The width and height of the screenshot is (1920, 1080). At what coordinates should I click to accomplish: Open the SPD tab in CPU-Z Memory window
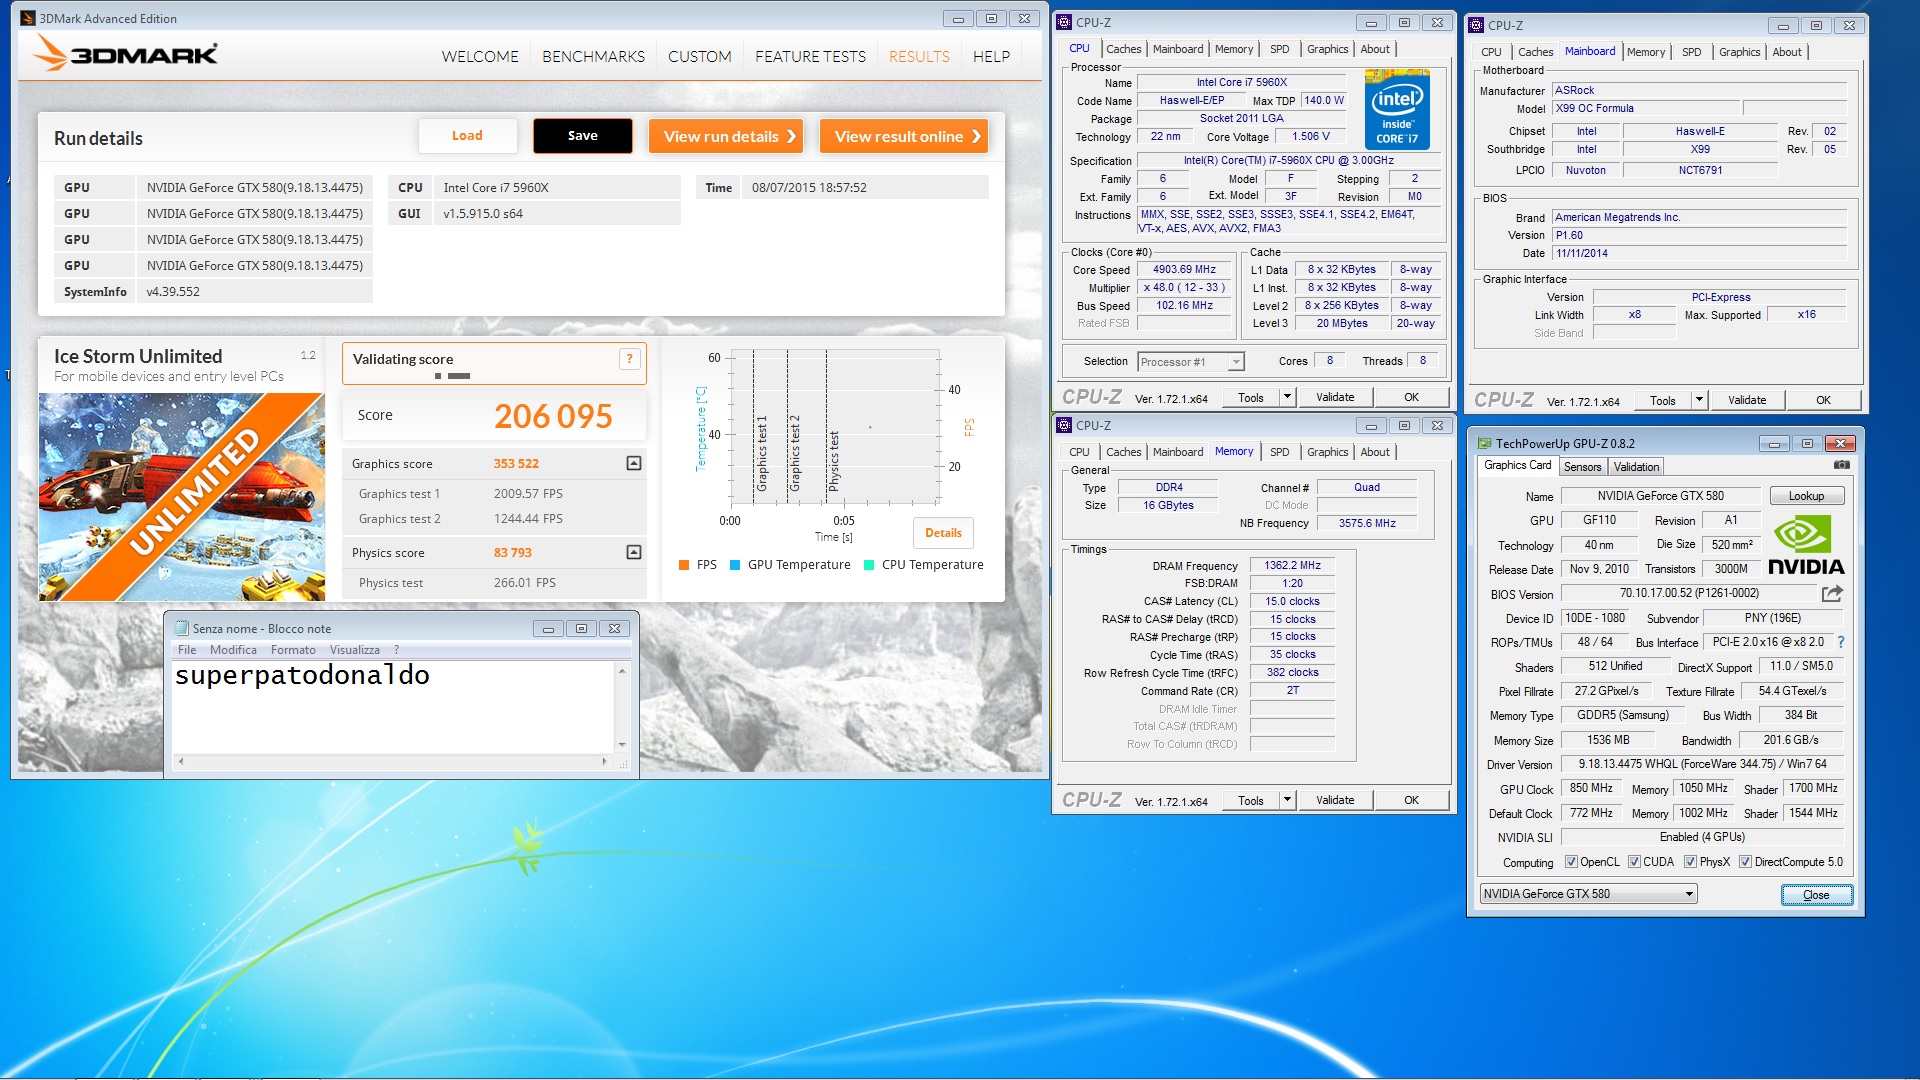(1279, 452)
